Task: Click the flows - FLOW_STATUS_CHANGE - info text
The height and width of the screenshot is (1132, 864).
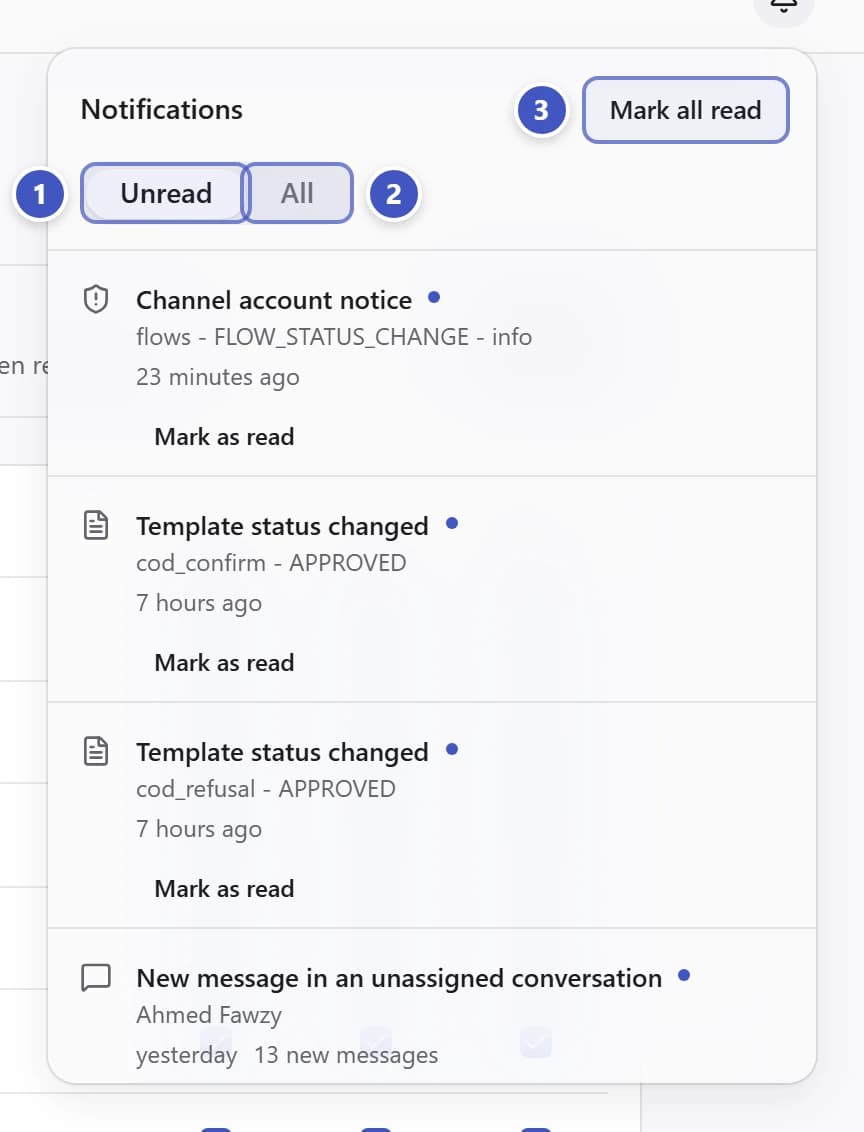Action: (x=334, y=337)
